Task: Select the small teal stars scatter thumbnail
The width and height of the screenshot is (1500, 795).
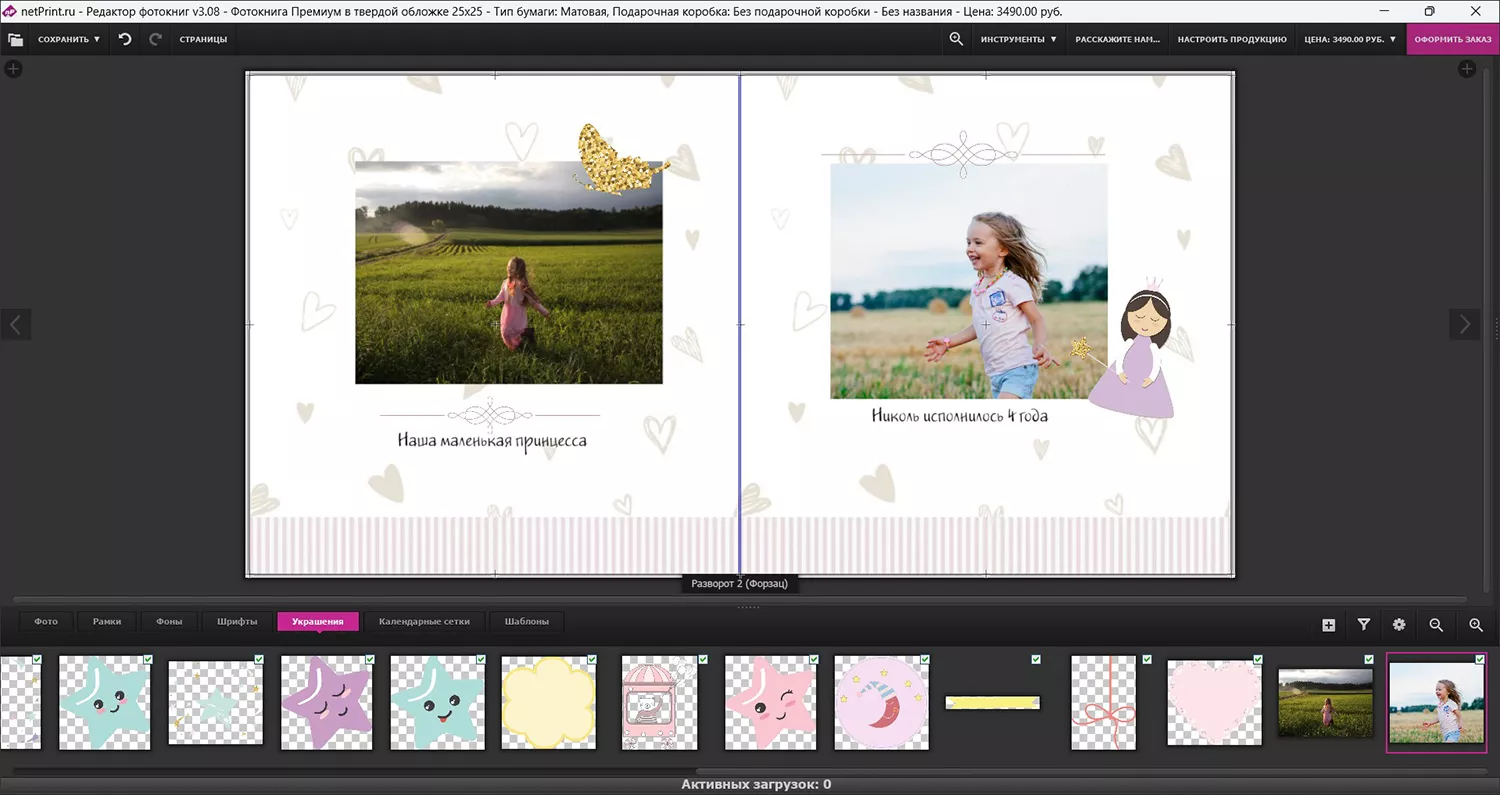Action: click(x=215, y=702)
